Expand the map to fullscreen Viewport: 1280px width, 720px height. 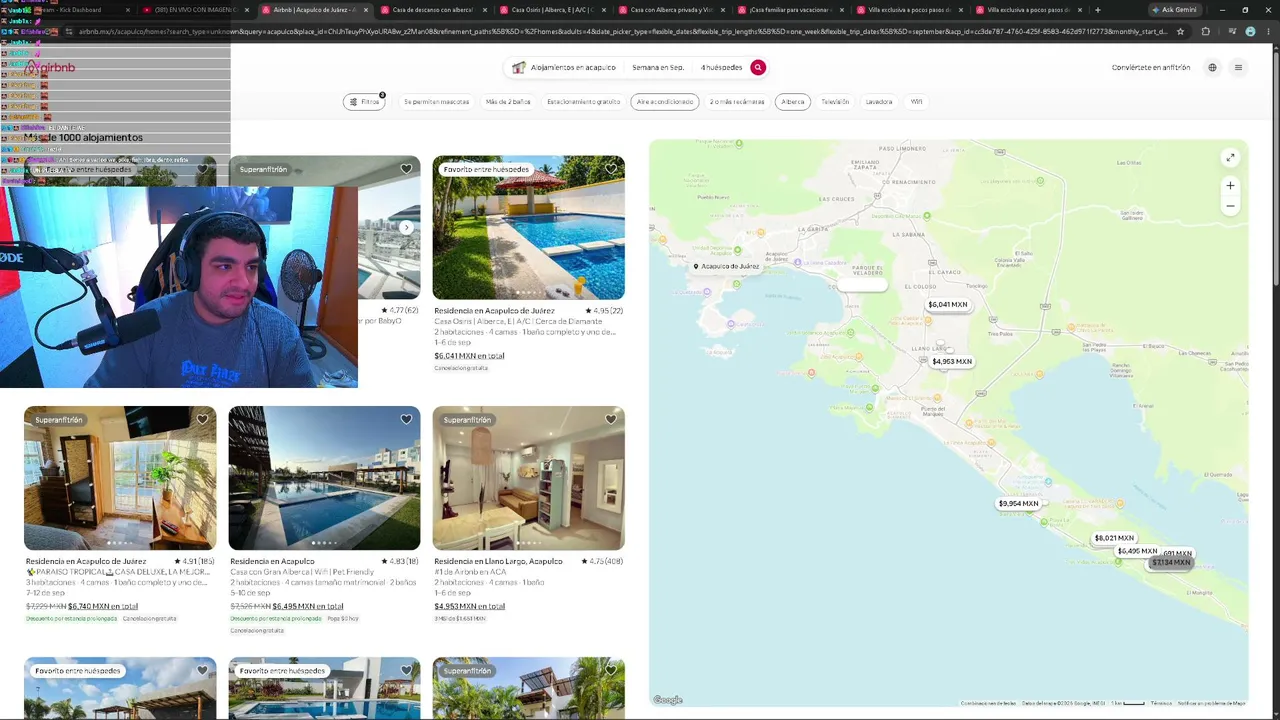tap(1230, 158)
